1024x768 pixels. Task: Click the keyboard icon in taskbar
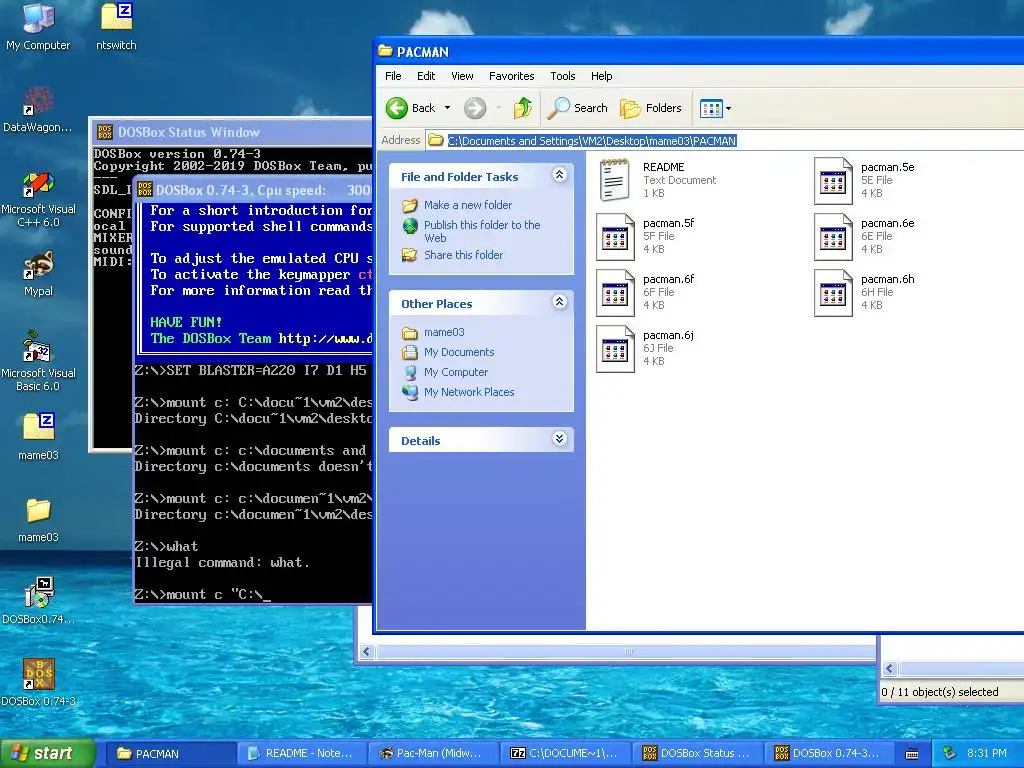pyautogui.click(x=912, y=754)
